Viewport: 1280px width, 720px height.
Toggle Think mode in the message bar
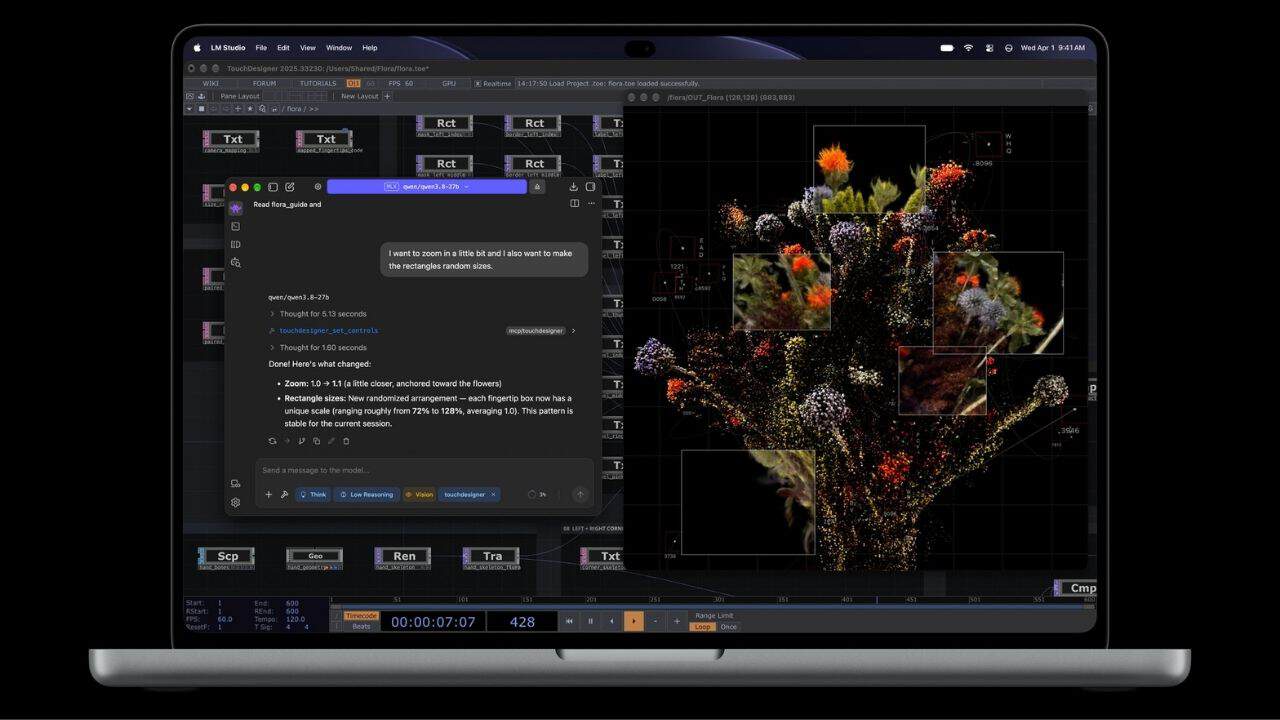click(x=313, y=494)
